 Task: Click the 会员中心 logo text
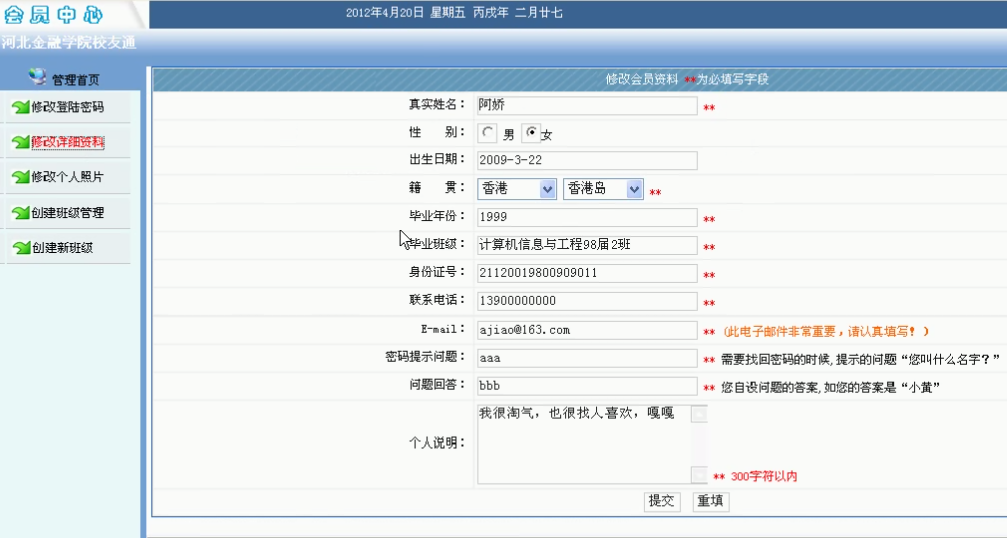tap(54, 15)
